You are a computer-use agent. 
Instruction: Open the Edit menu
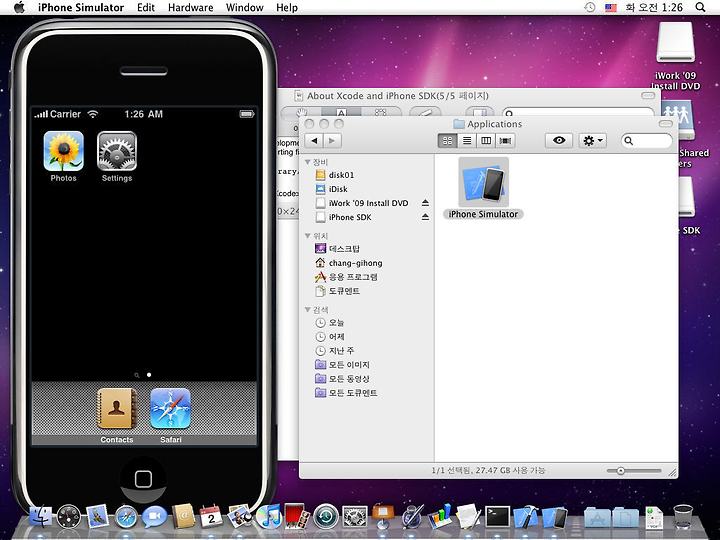pyautogui.click(x=146, y=7)
